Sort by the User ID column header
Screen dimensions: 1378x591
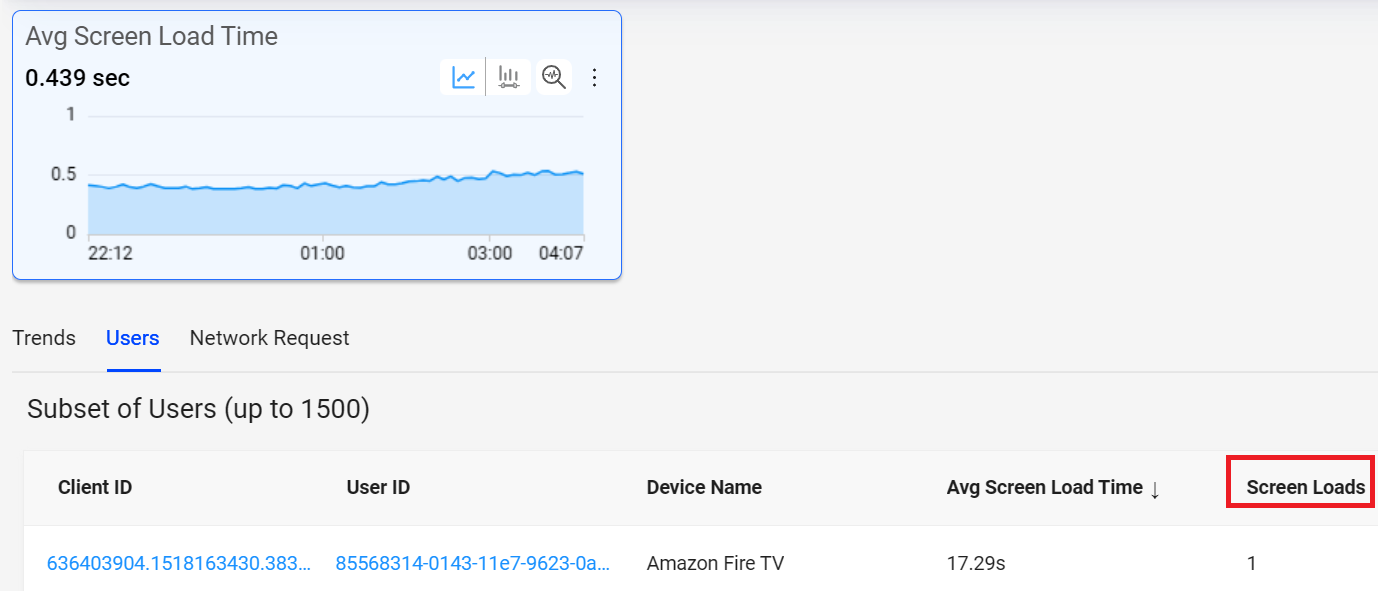click(378, 488)
